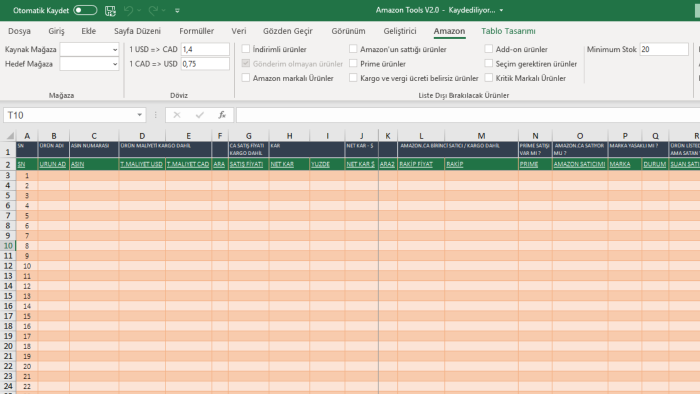This screenshot has height=394, width=700.
Task: Switch to the Veri tab
Action: (238, 31)
